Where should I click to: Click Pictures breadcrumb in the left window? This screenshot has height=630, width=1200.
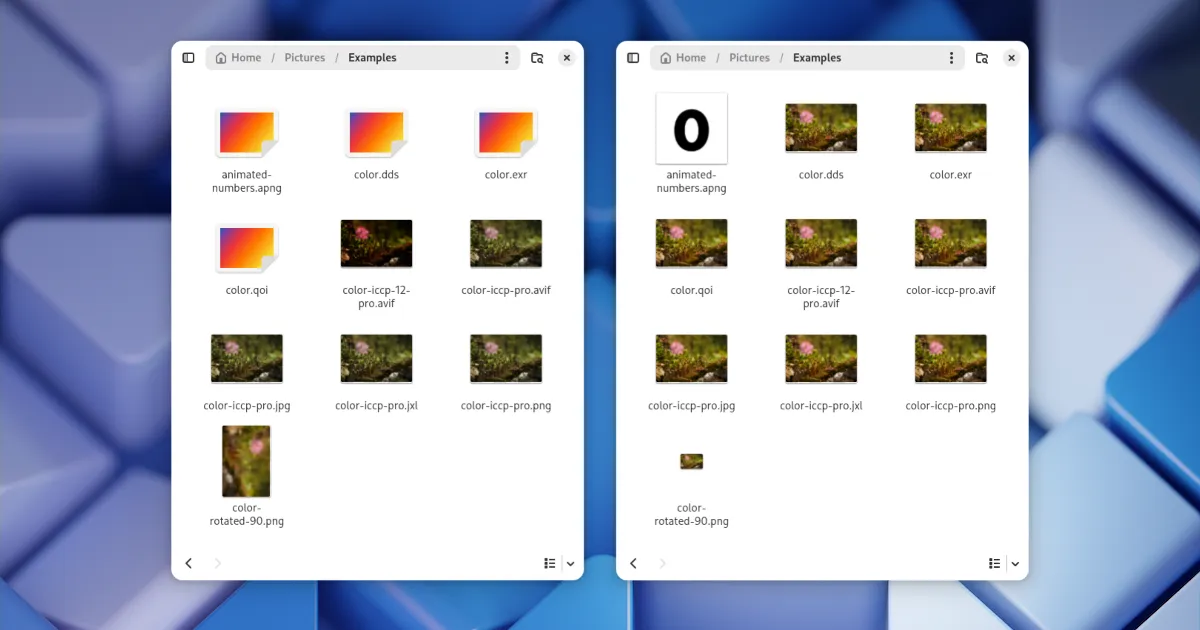[x=304, y=58]
